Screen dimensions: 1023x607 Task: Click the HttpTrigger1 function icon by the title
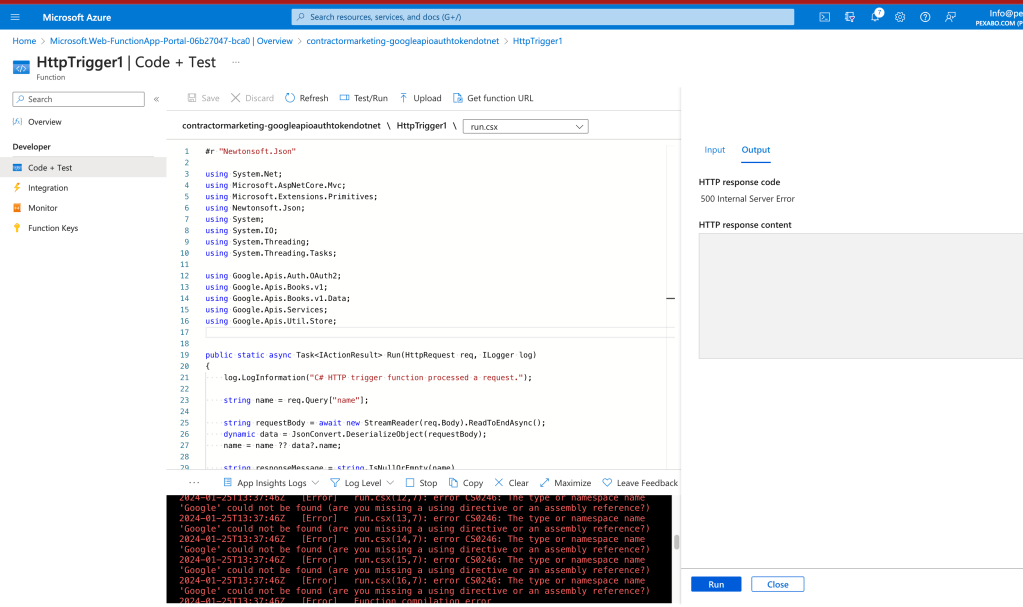point(21,67)
